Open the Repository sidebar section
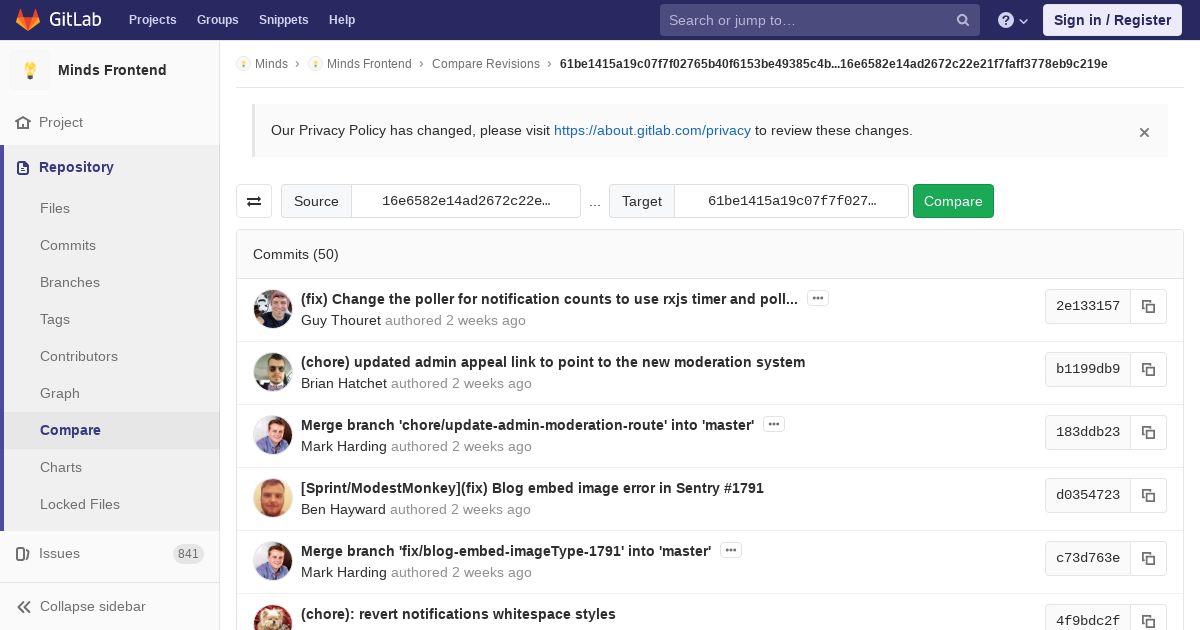Screen dimensions: 1200x630 [x=76, y=167]
